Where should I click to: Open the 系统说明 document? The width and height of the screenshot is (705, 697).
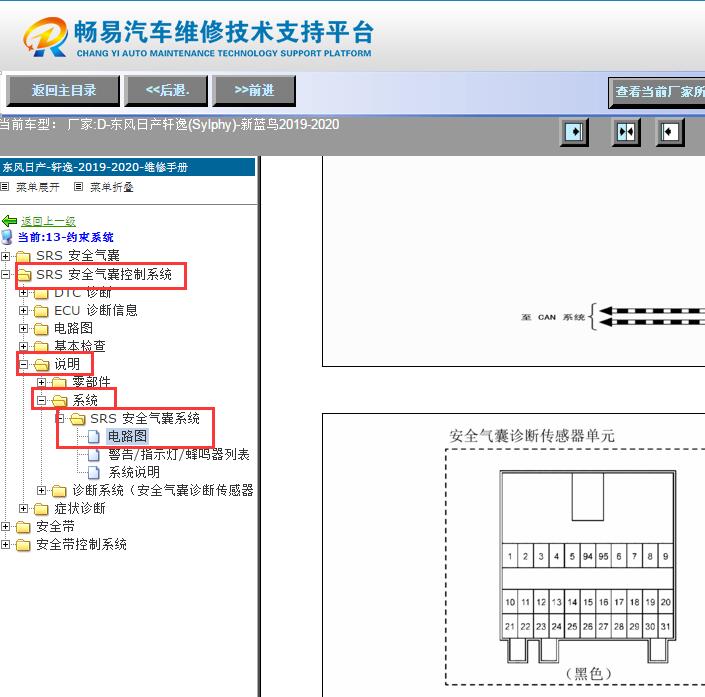(x=134, y=472)
